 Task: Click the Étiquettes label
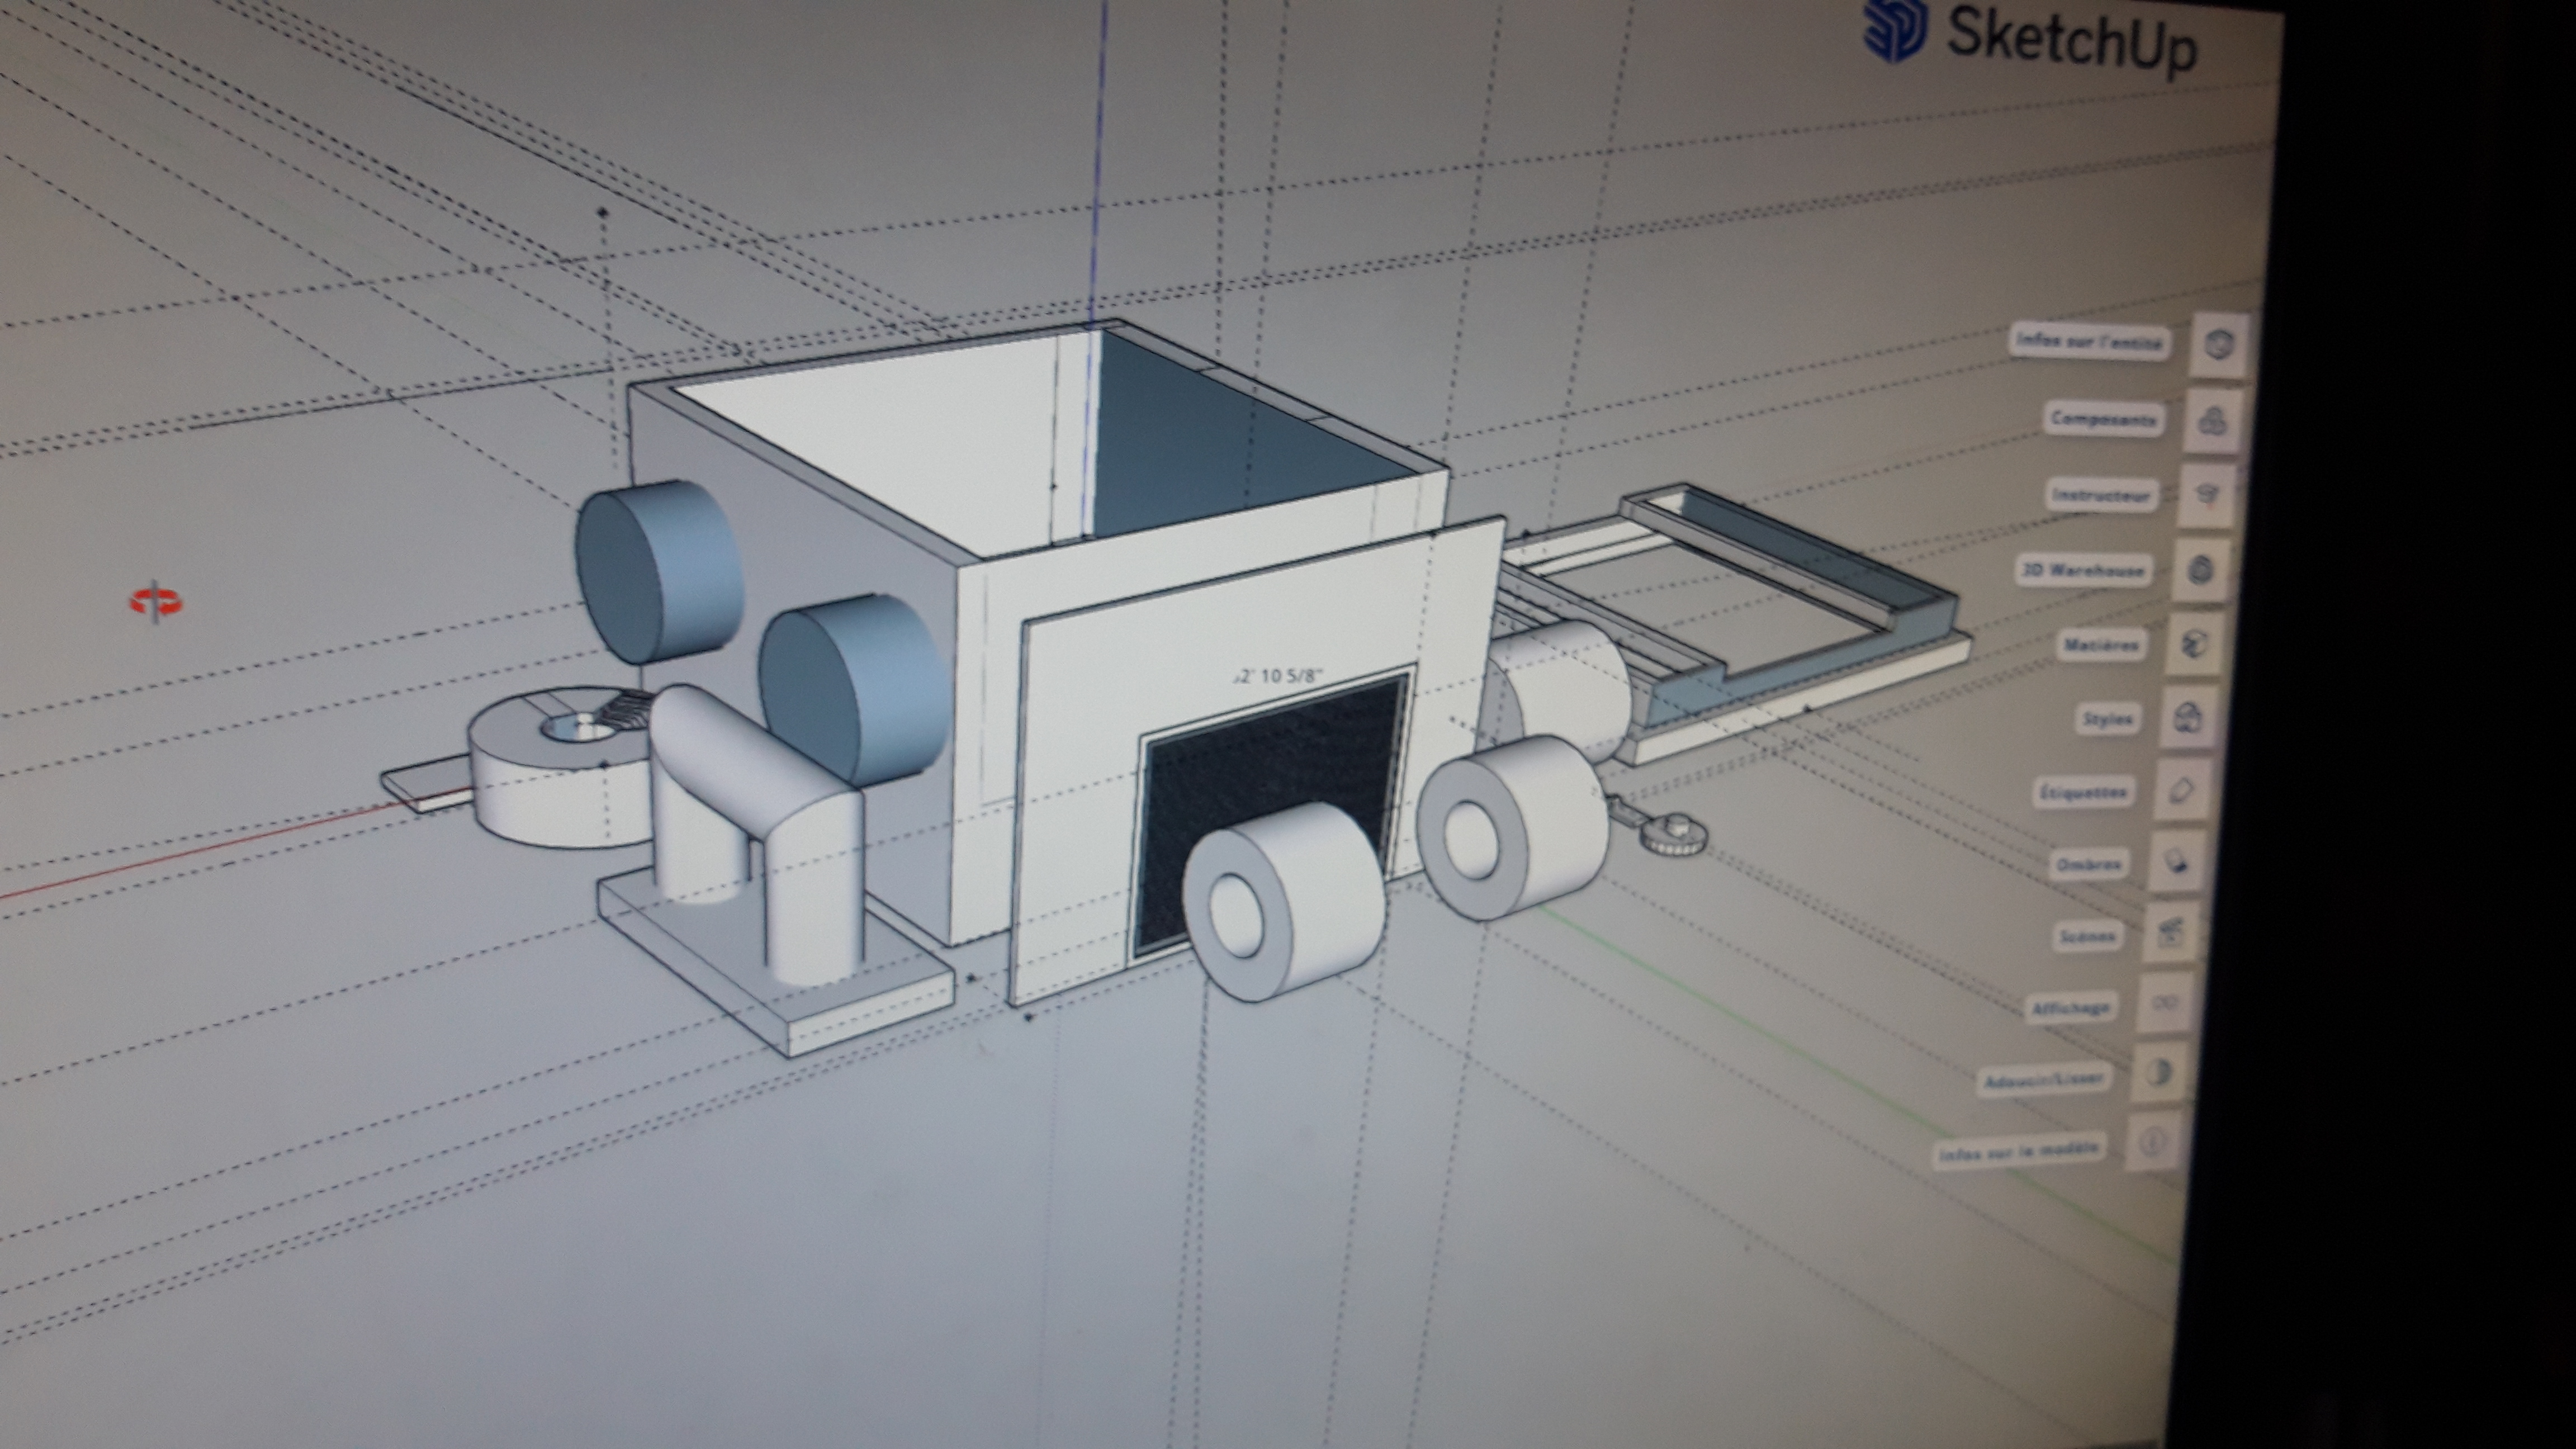(x=2084, y=792)
